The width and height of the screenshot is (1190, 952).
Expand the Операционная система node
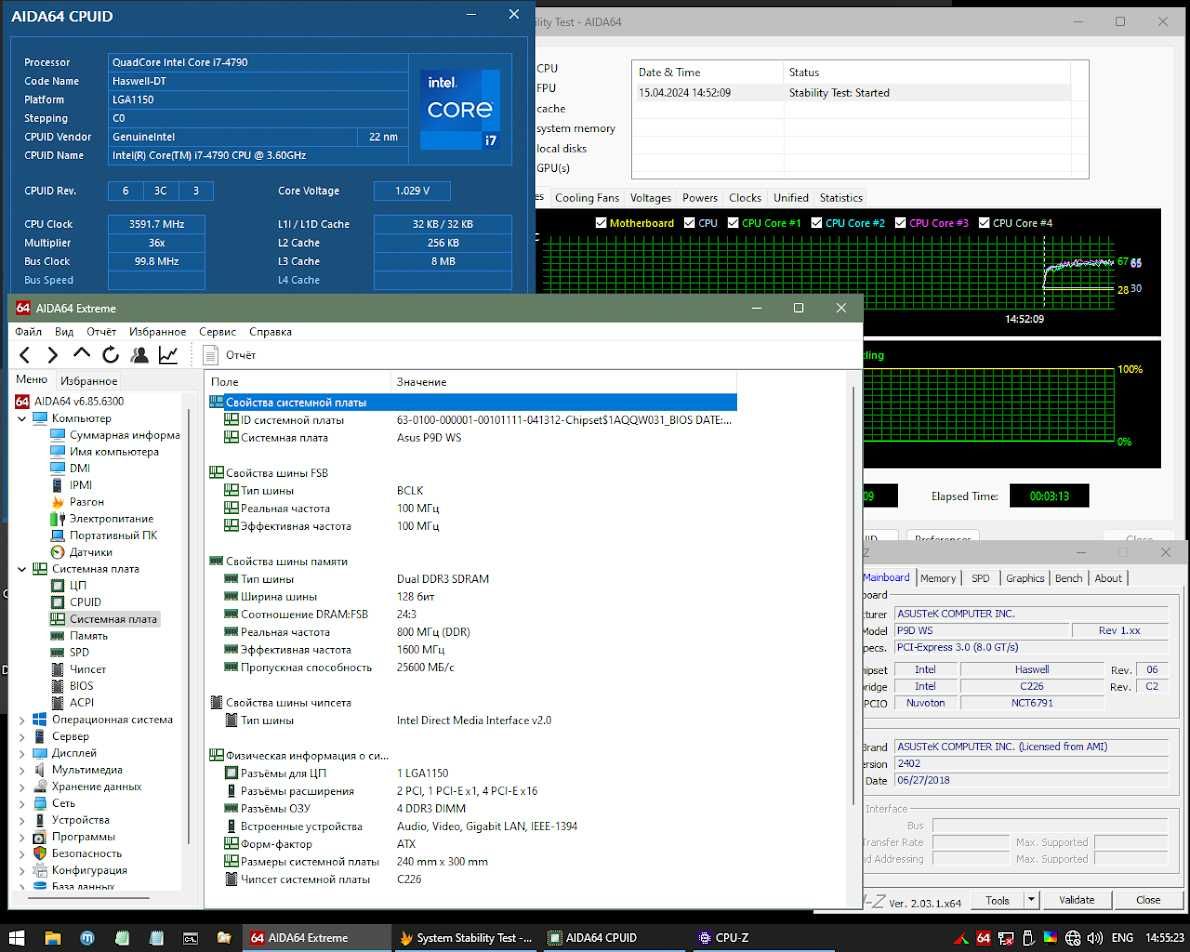pyautogui.click(x=21, y=720)
